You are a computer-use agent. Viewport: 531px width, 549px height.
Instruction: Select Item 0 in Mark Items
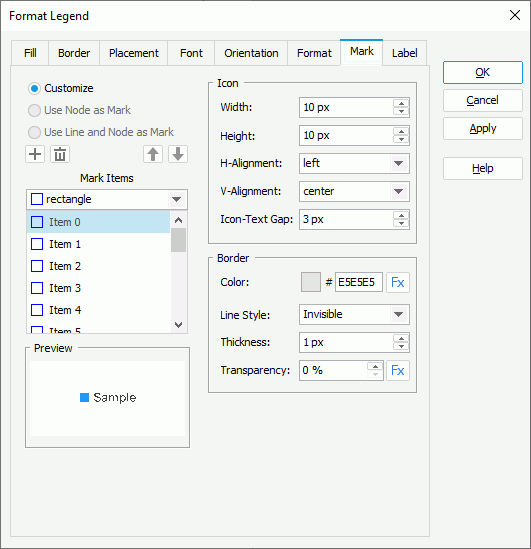98,222
